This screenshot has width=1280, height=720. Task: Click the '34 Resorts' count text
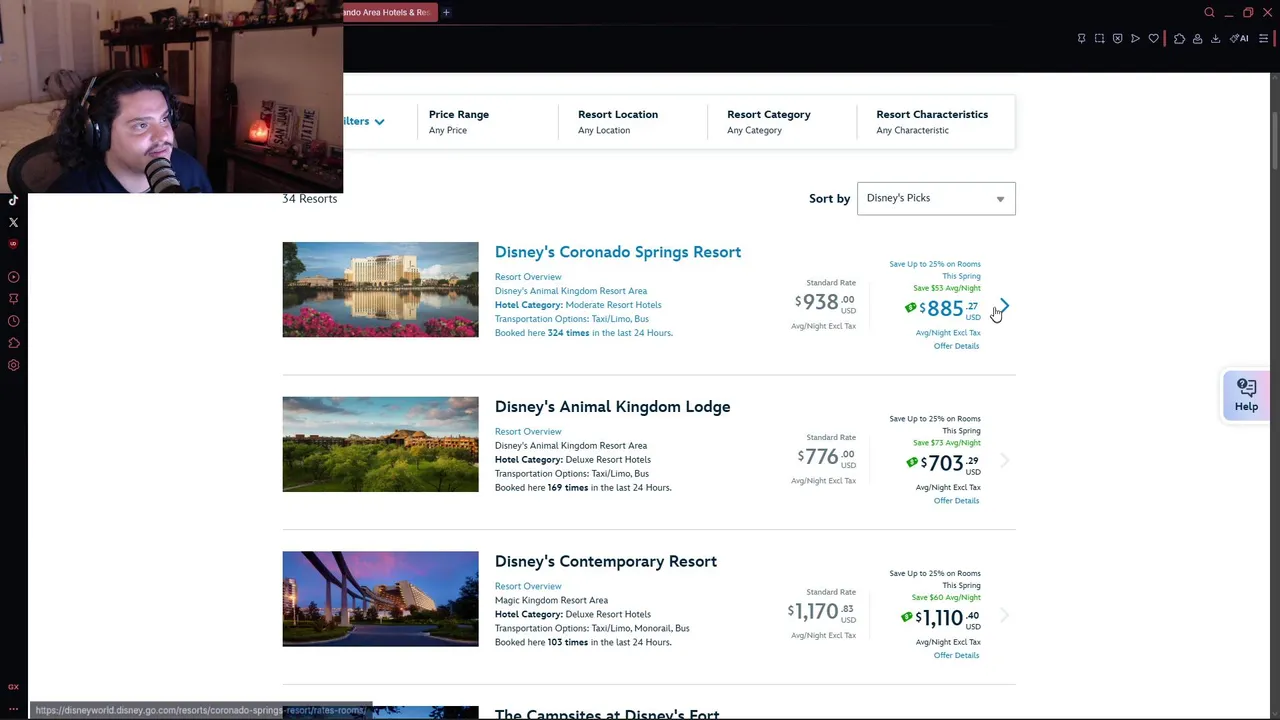coord(310,199)
